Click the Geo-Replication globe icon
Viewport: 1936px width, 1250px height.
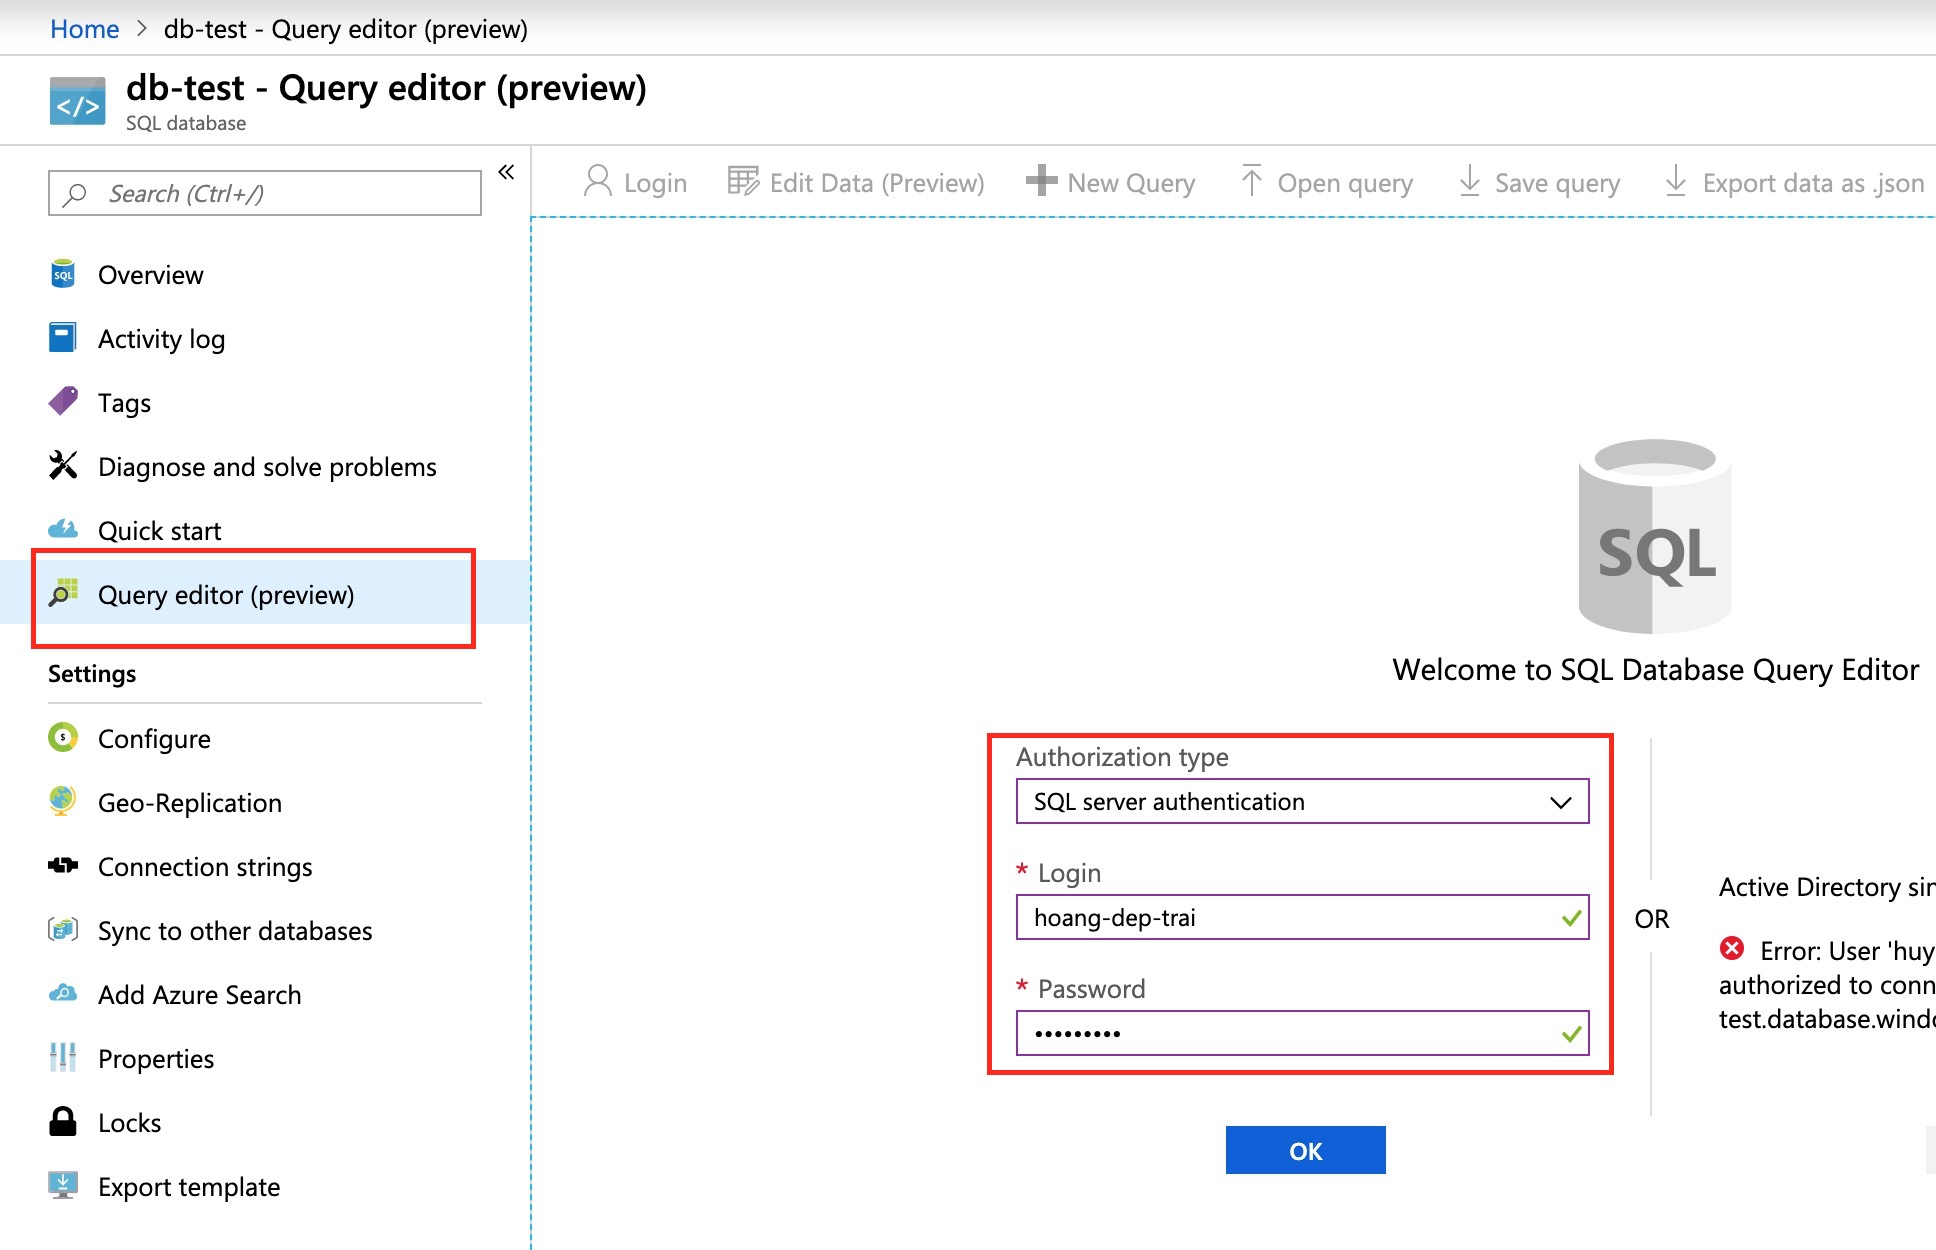coord(63,801)
